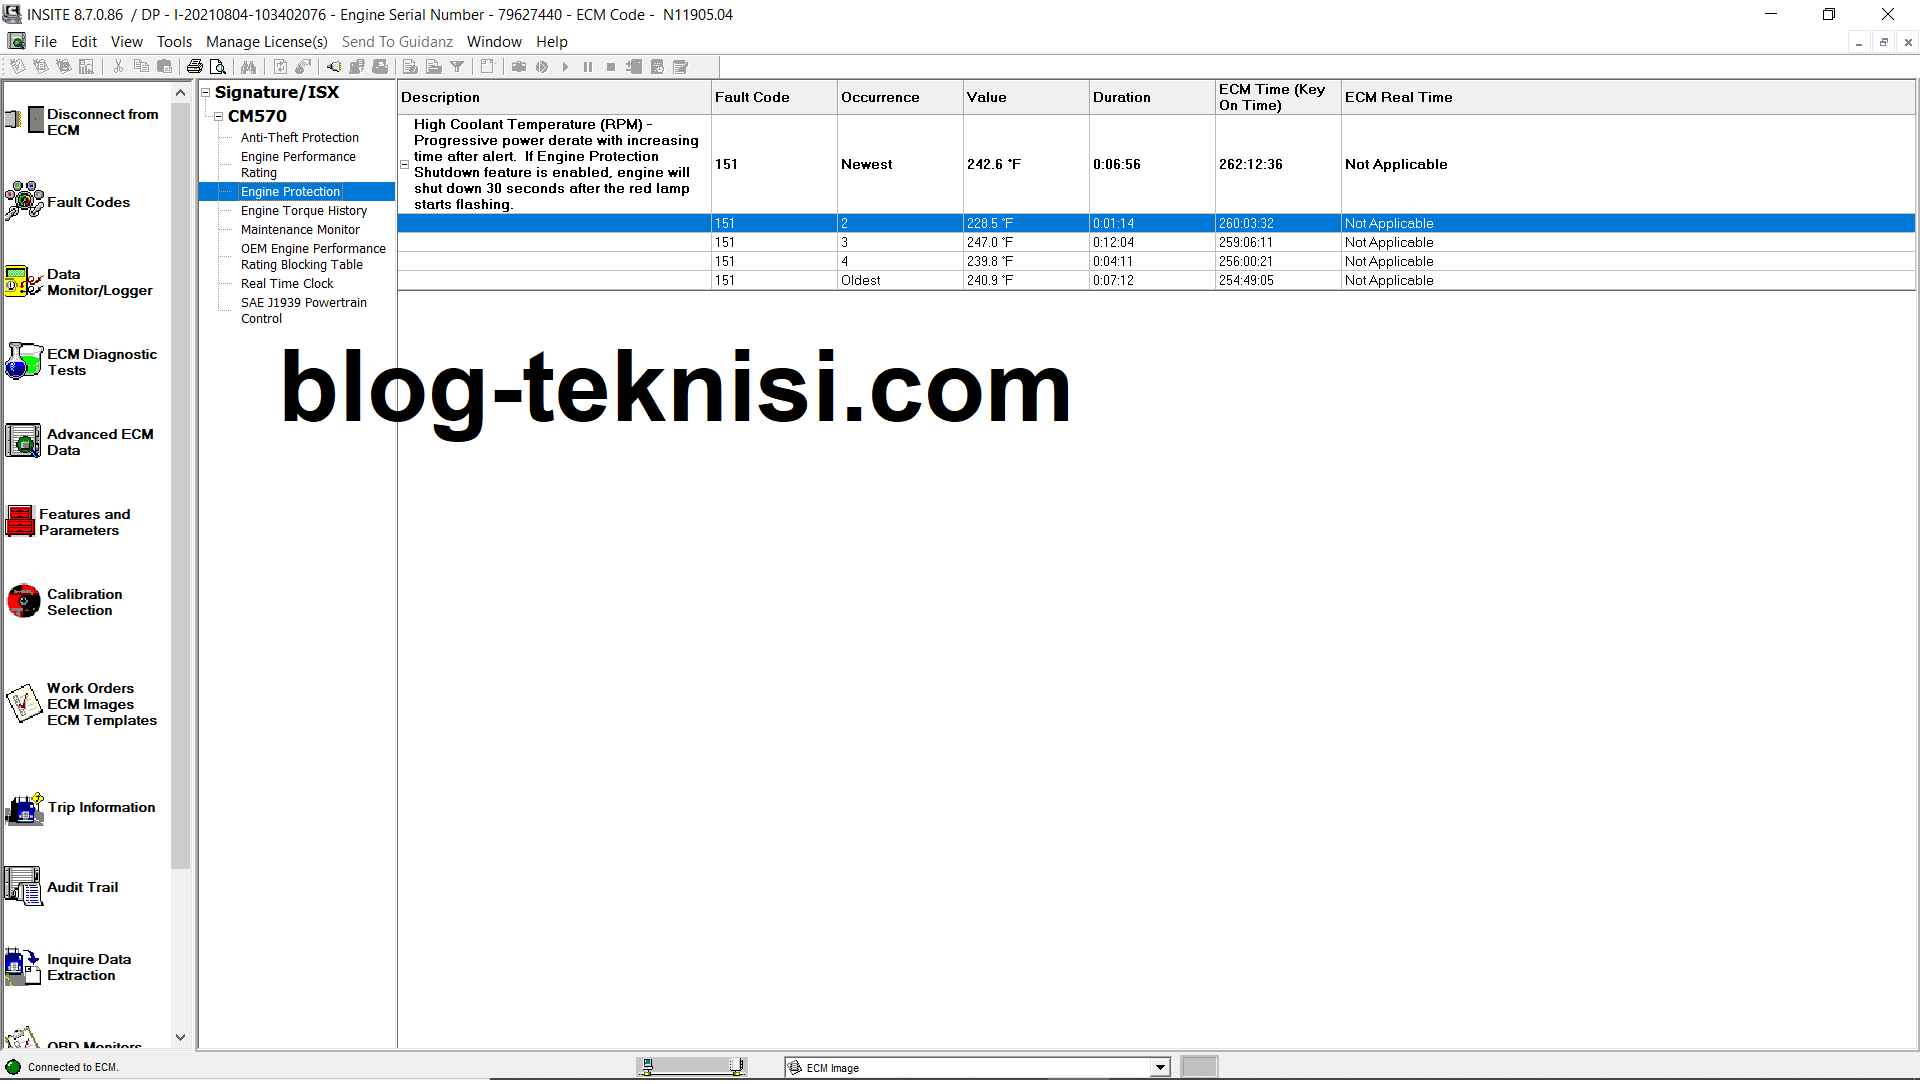Image resolution: width=1920 pixels, height=1084 pixels.
Task: Select Engine Torque History in the tree
Action: [303, 210]
